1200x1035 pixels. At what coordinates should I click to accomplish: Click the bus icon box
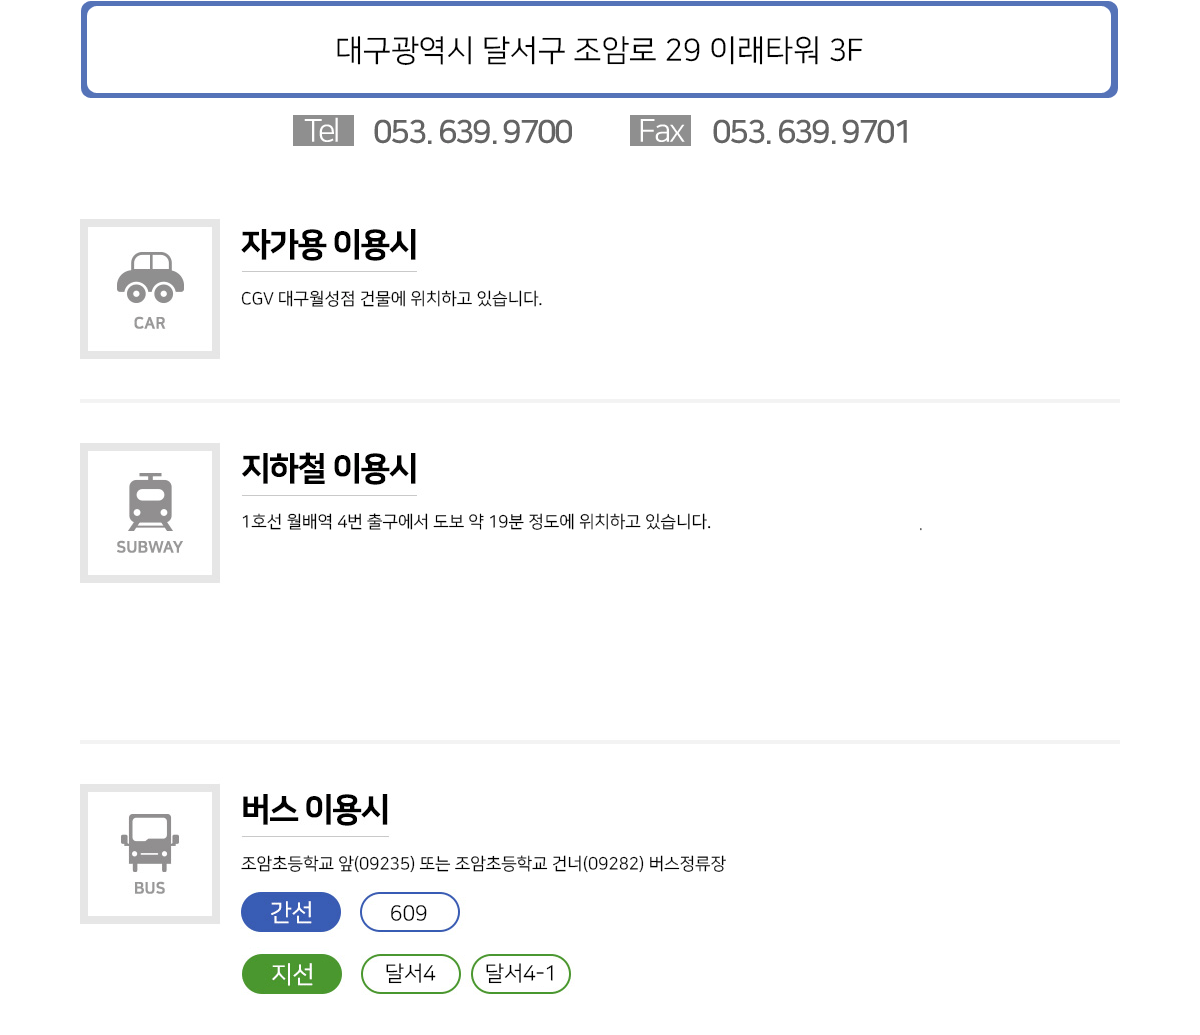click(x=150, y=854)
